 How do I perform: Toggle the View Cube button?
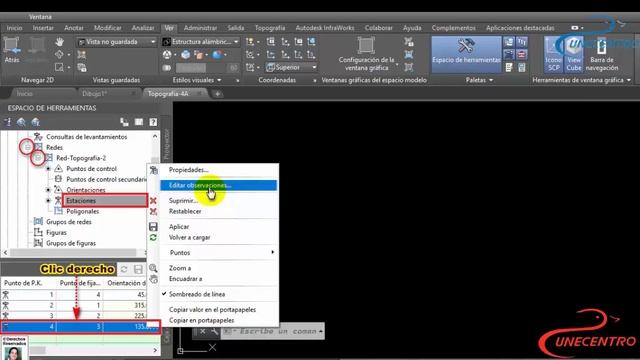(x=573, y=54)
